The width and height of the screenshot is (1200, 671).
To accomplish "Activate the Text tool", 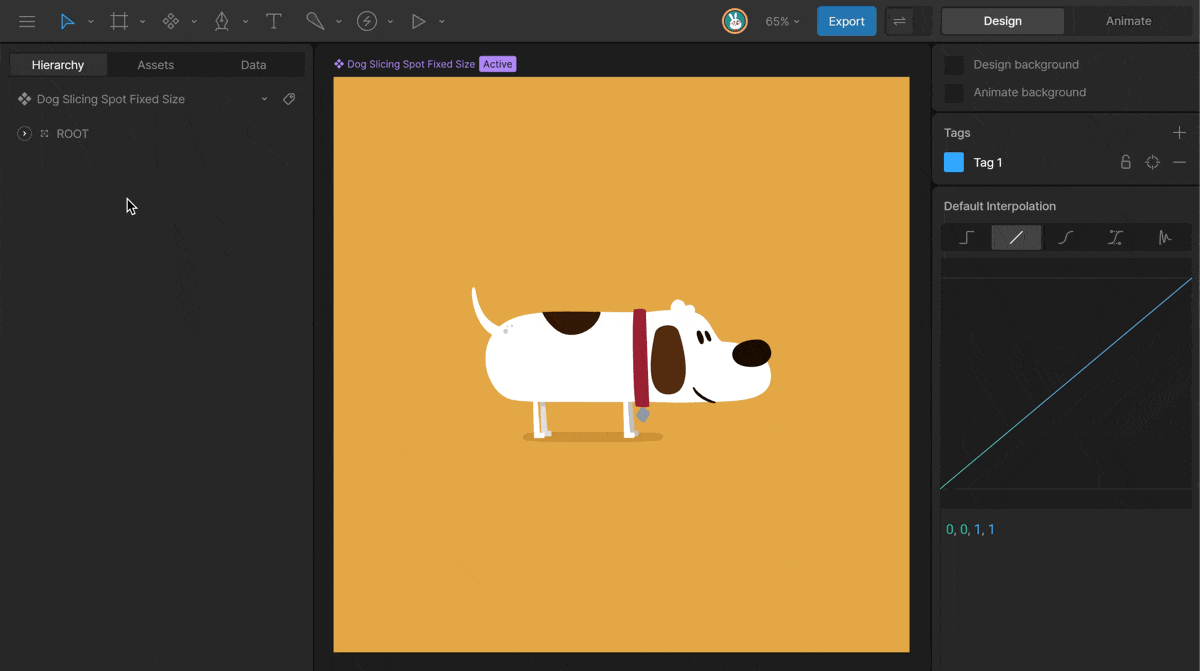I will [x=273, y=21].
